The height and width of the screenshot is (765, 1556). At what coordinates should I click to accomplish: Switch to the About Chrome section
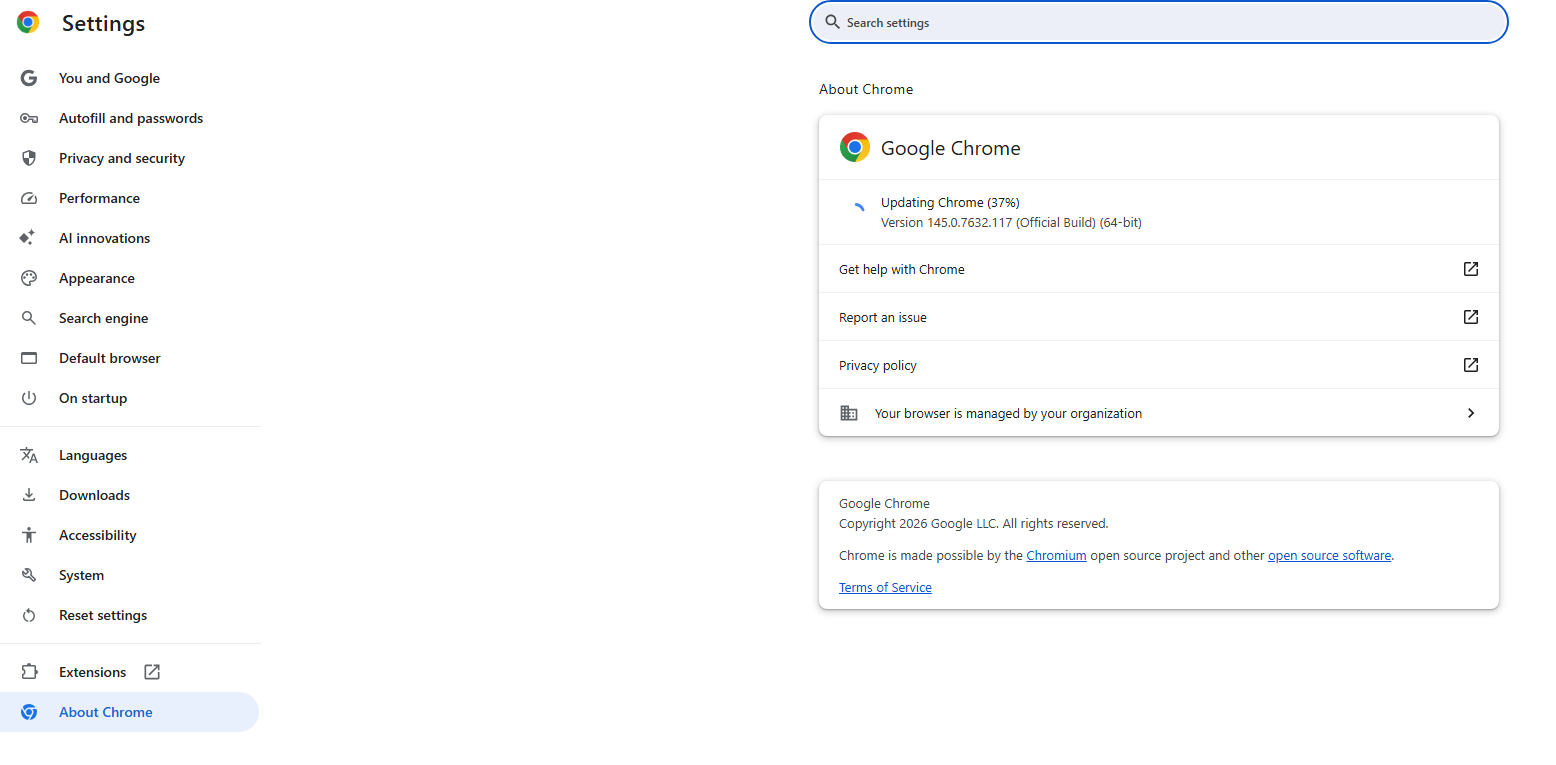pyautogui.click(x=106, y=711)
